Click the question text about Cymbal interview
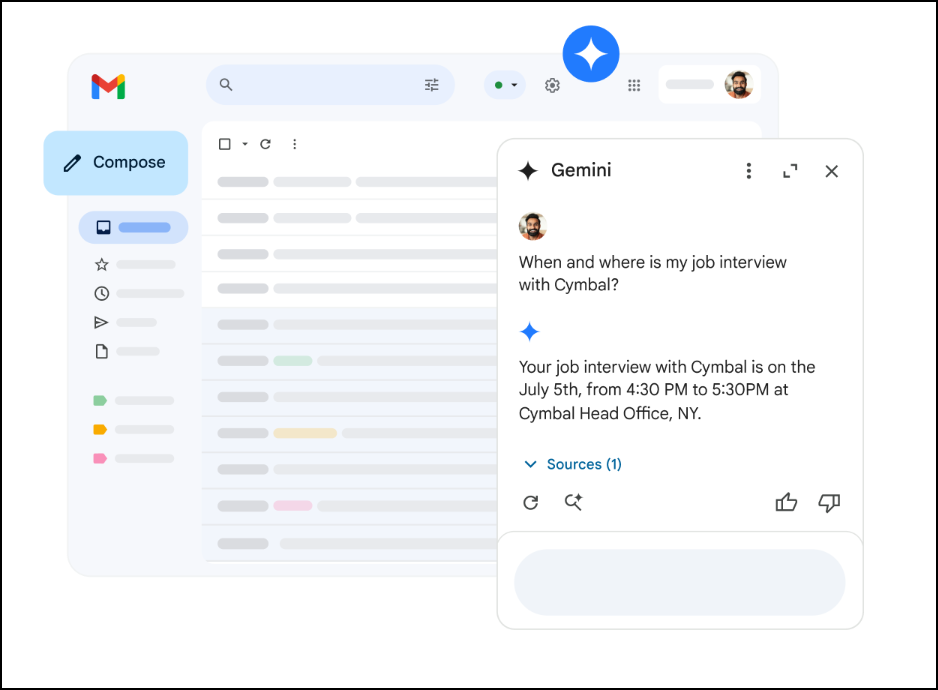 coord(652,273)
